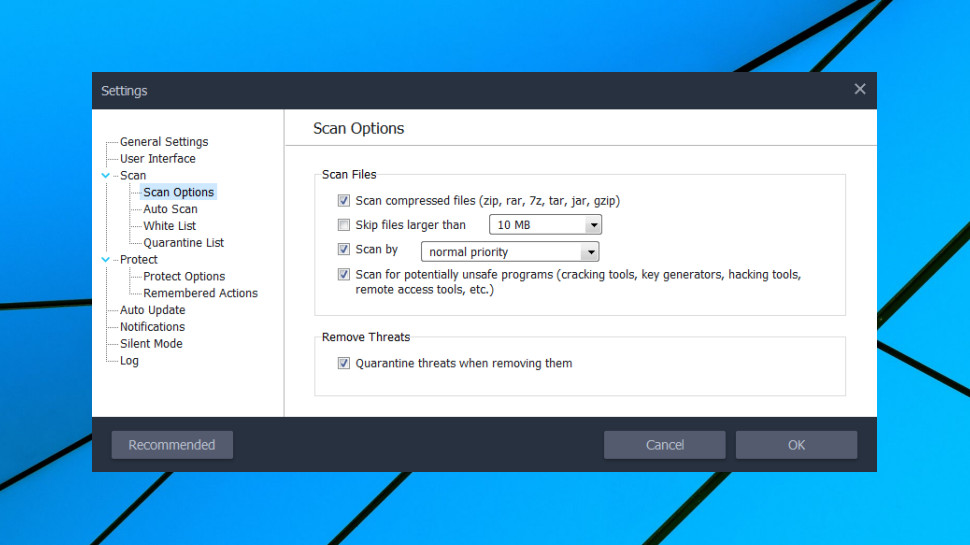The height and width of the screenshot is (545, 970).
Task: Close the Settings dialog with the X
Action: pyautogui.click(x=859, y=89)
